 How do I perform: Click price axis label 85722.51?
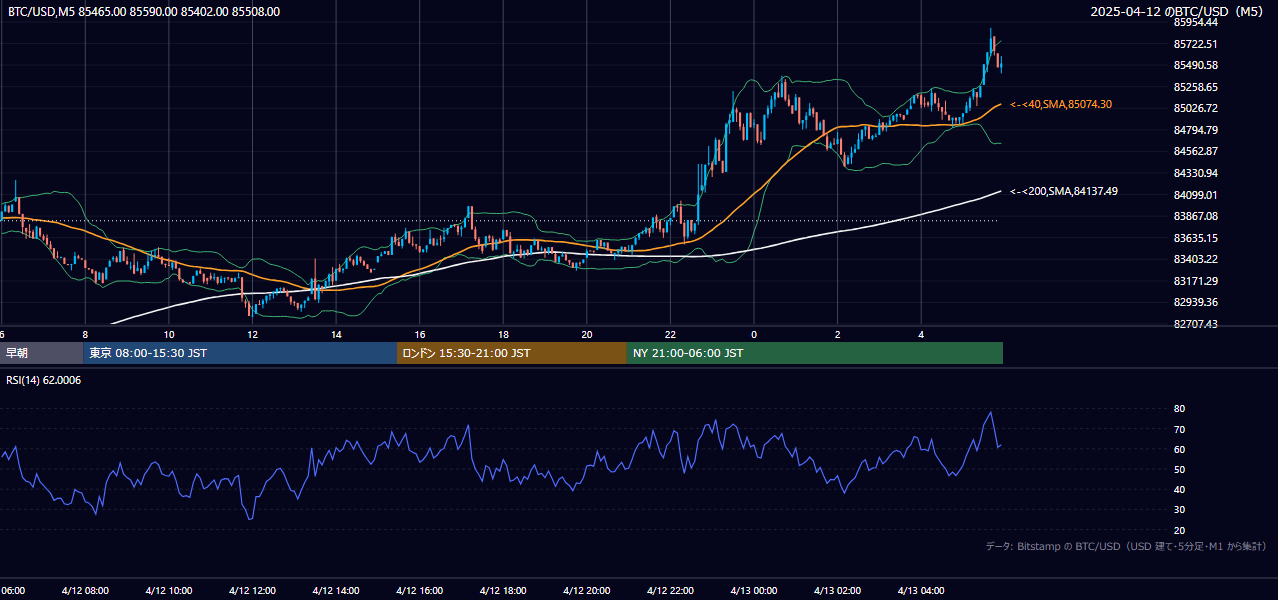coord(1195,44)
